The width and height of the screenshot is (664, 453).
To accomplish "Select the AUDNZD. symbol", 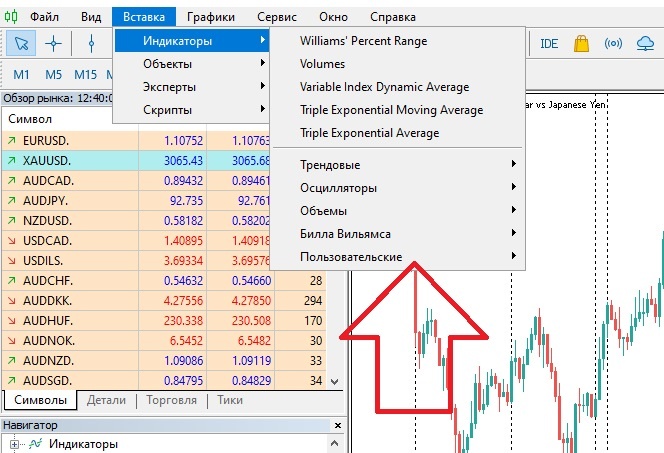I will [48, 360].
